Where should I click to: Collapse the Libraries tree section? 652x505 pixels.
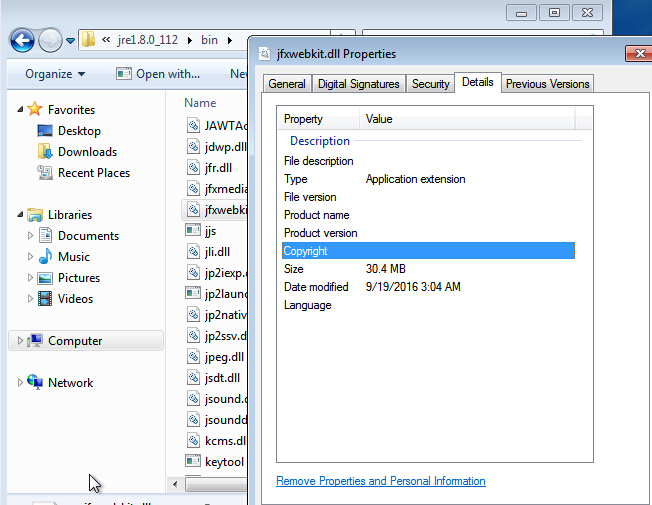[21, 215]
